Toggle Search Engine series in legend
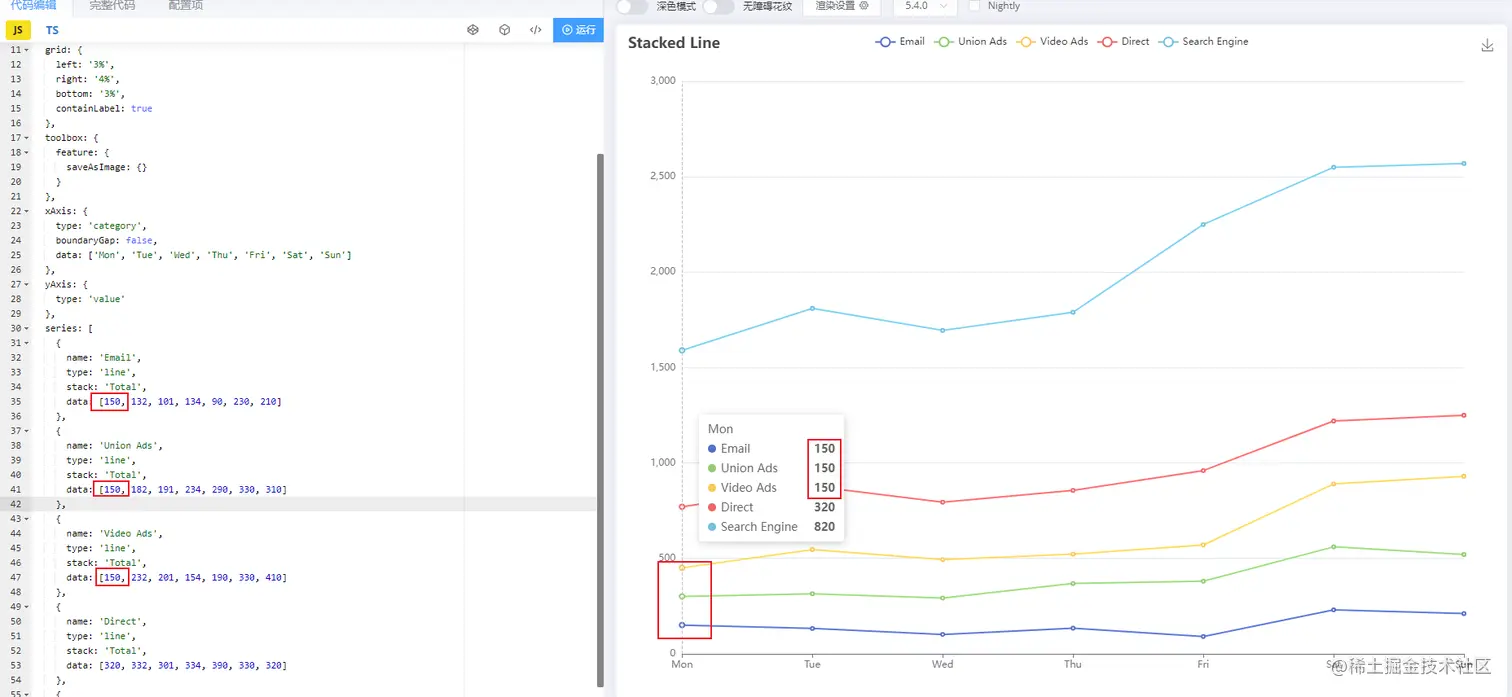 1203,42
